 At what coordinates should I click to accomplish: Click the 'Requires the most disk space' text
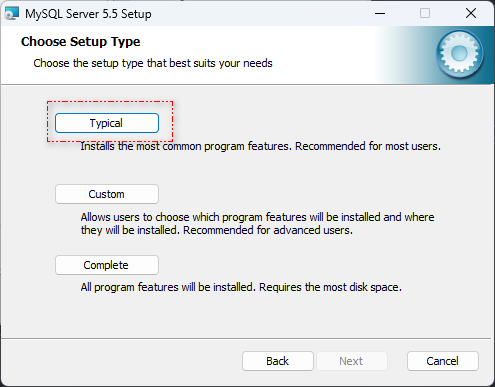click(330, 287)
